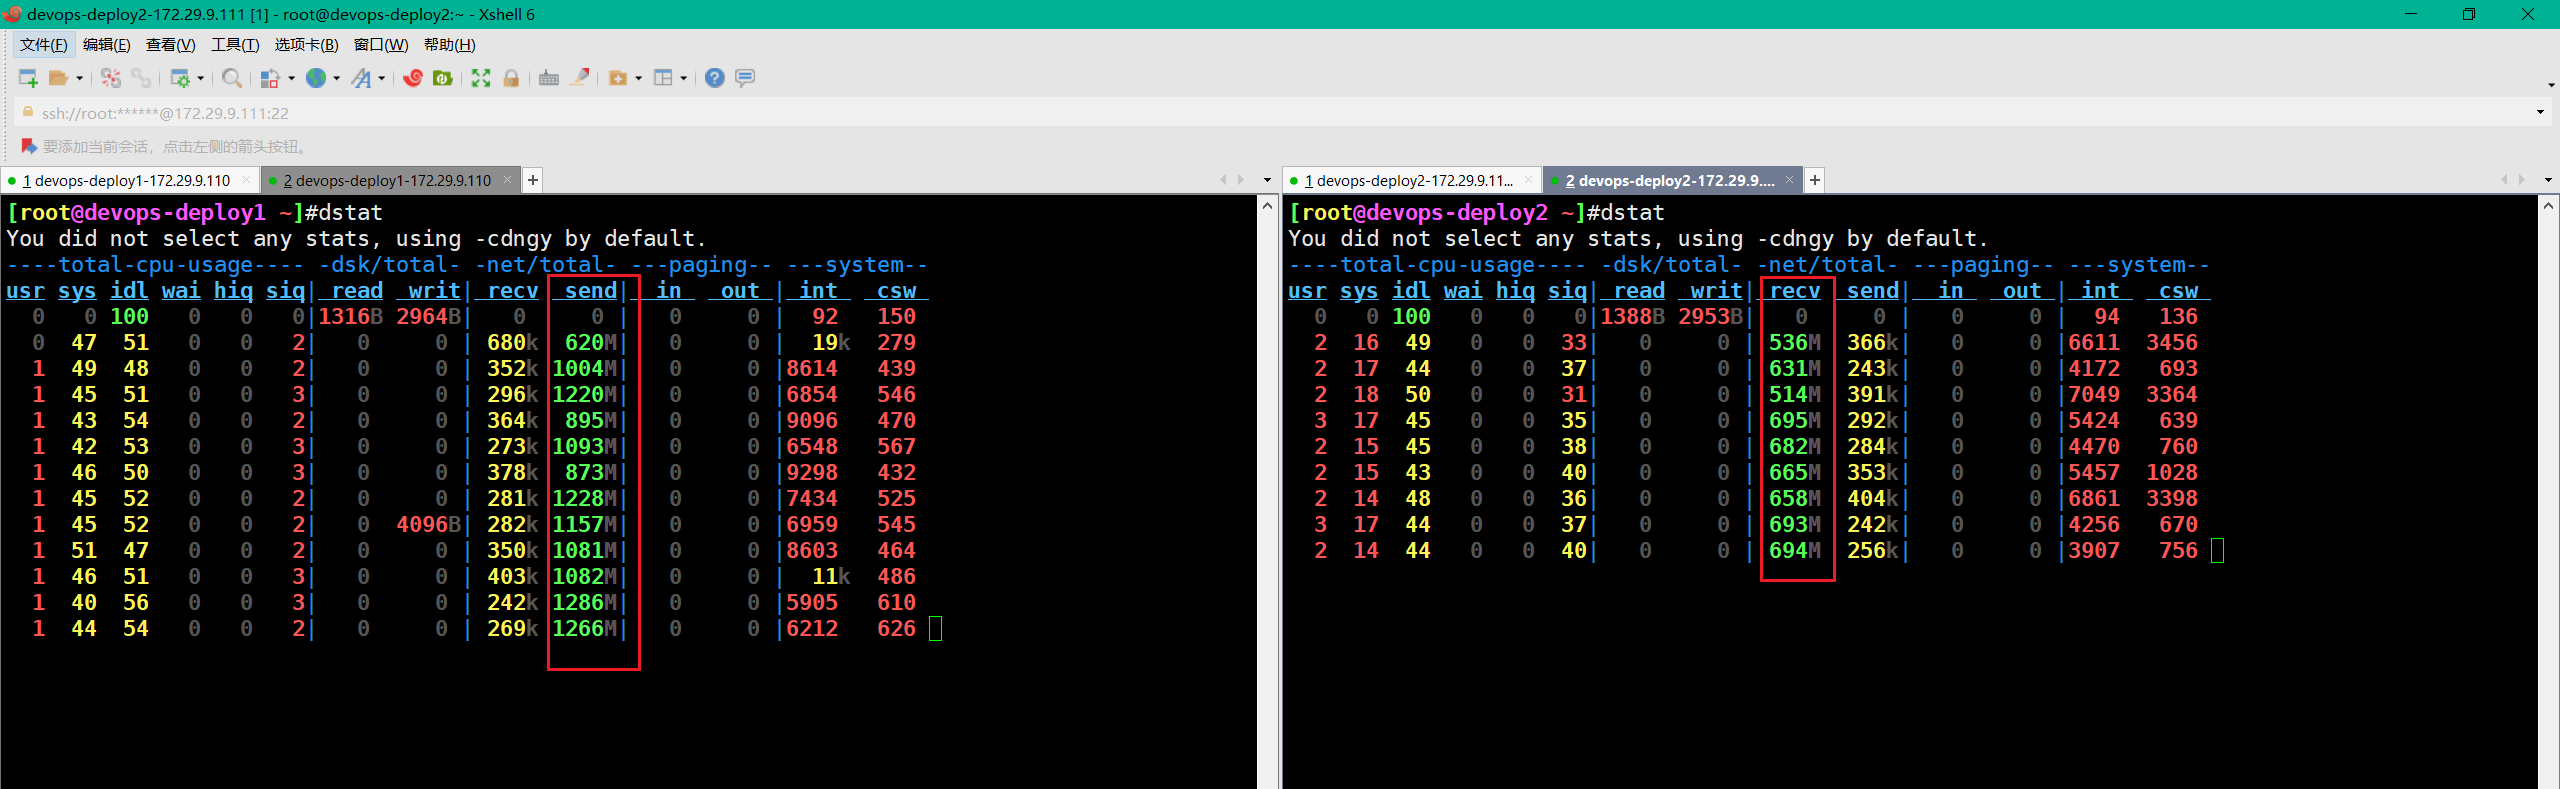2560x789 pixels.
Task: Add new tab in left pane group
Action: [533, 180]
